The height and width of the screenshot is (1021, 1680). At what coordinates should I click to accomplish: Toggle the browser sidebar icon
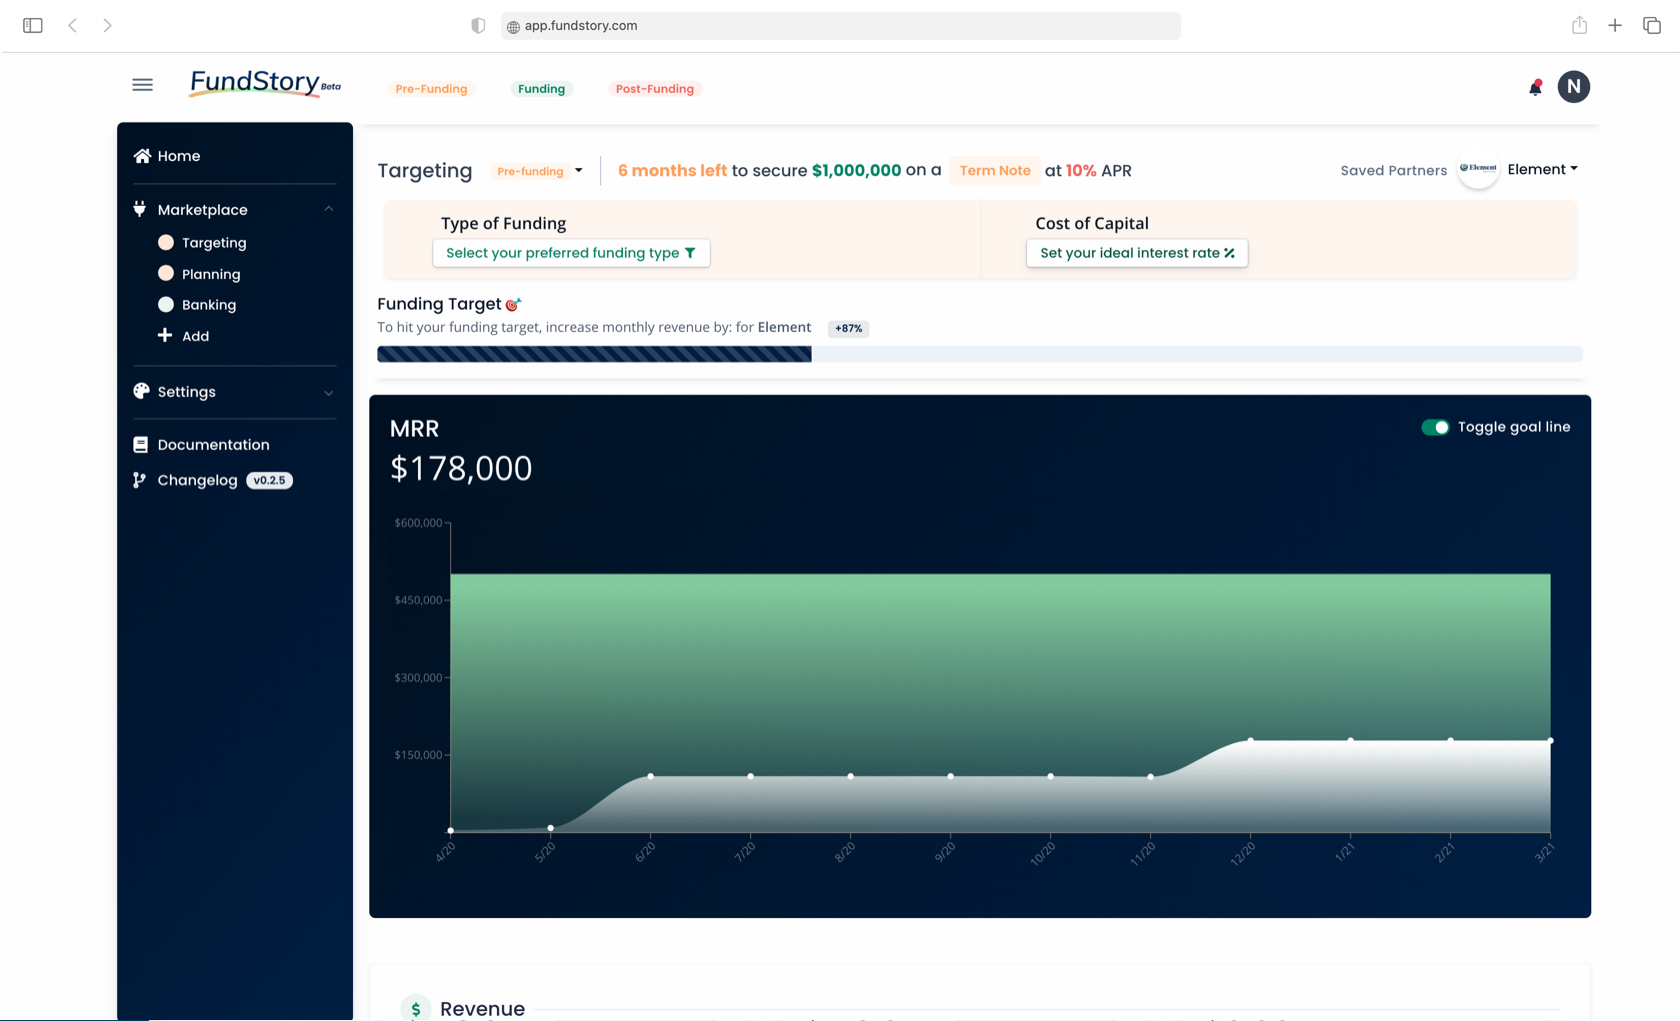[x=33, y=26]
